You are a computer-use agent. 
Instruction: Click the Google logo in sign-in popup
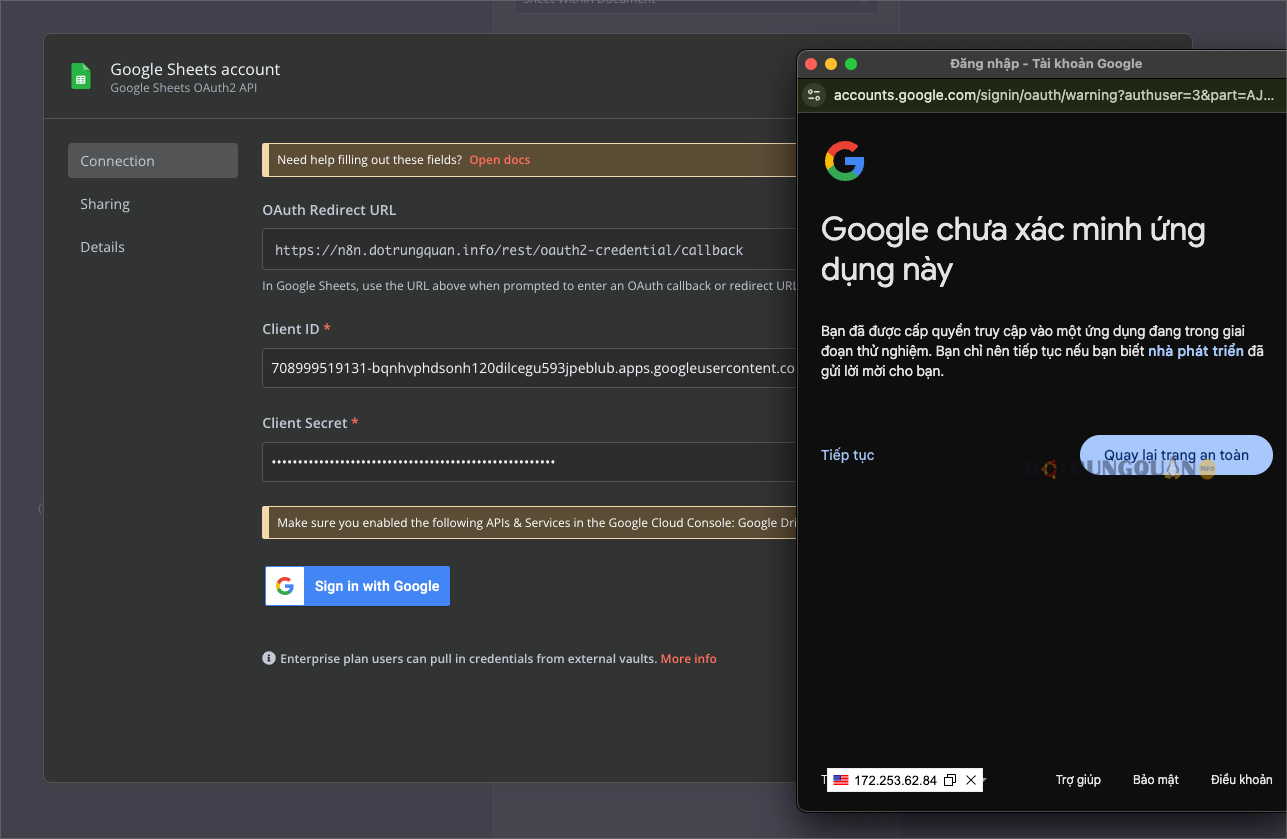point(845,161)
